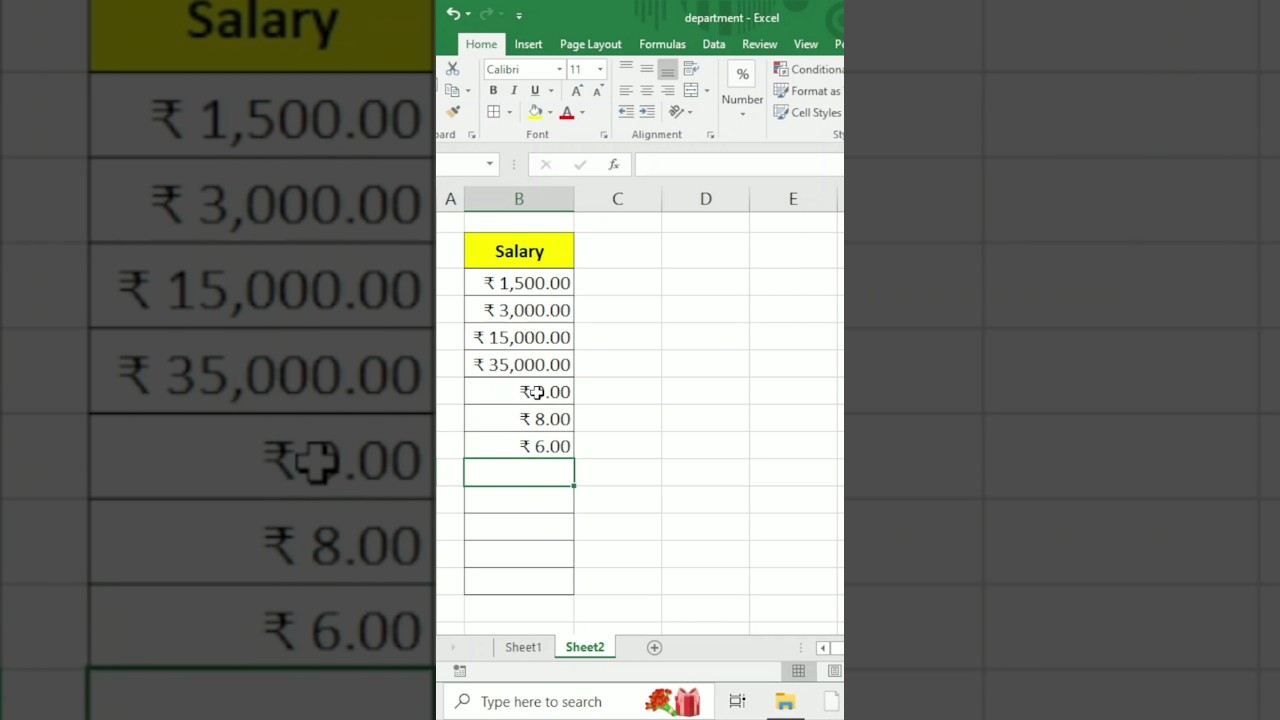Click the Copy icon in Clipboard group
The width and height of the screenshot is (1280, 720).
click(452, 90)
